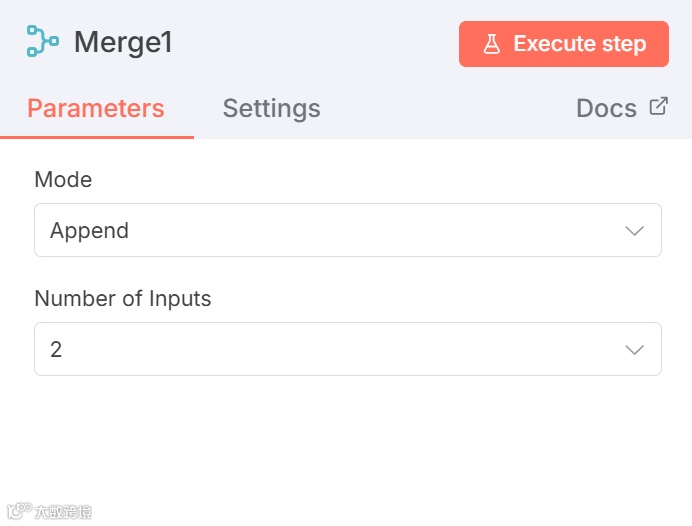Viewport: 692px width, 526px height.
Task: Expand the Mode dropdown chevron arrow
Action: pyautogui.click(x=634, y=231)
